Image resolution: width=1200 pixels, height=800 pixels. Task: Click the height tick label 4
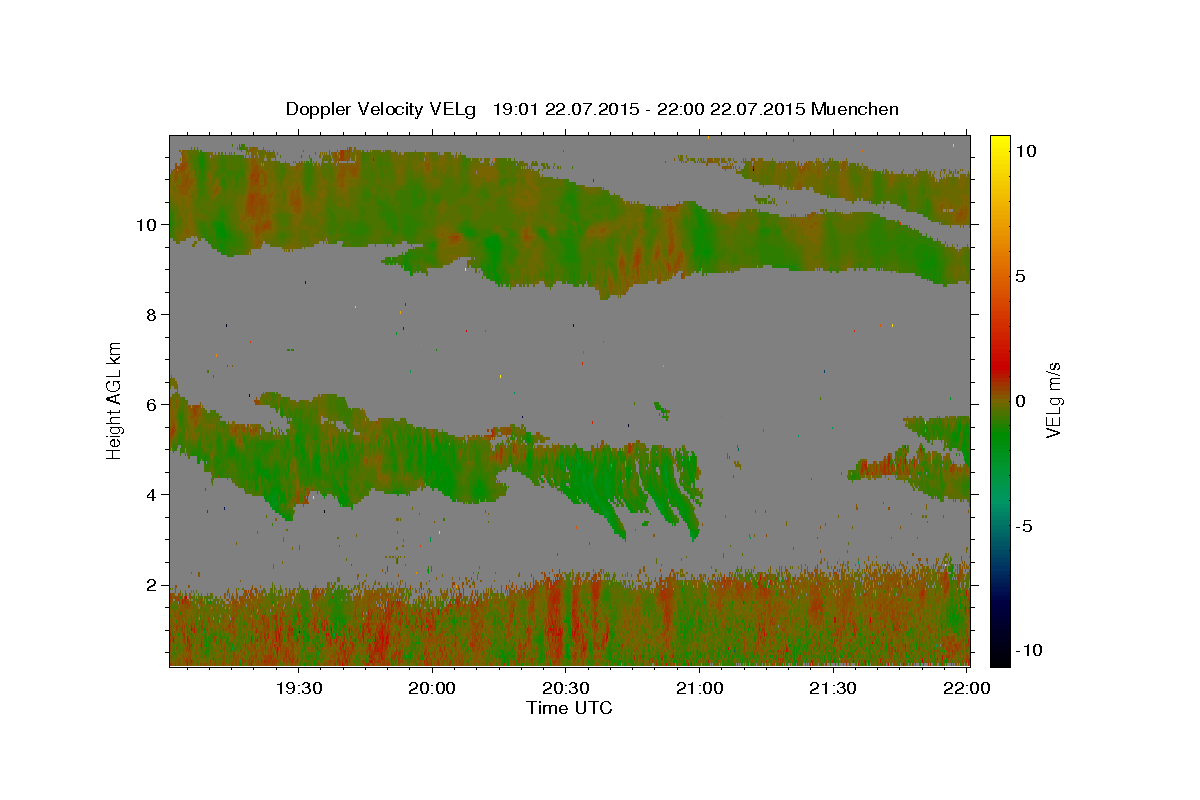coord(153,495)
